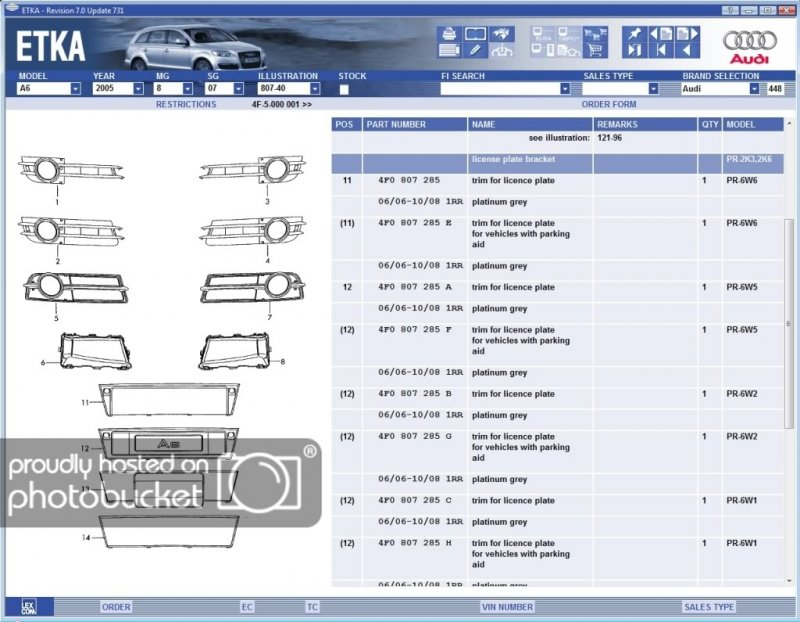
Task: Go to next page icon
Action: [686, 33]
